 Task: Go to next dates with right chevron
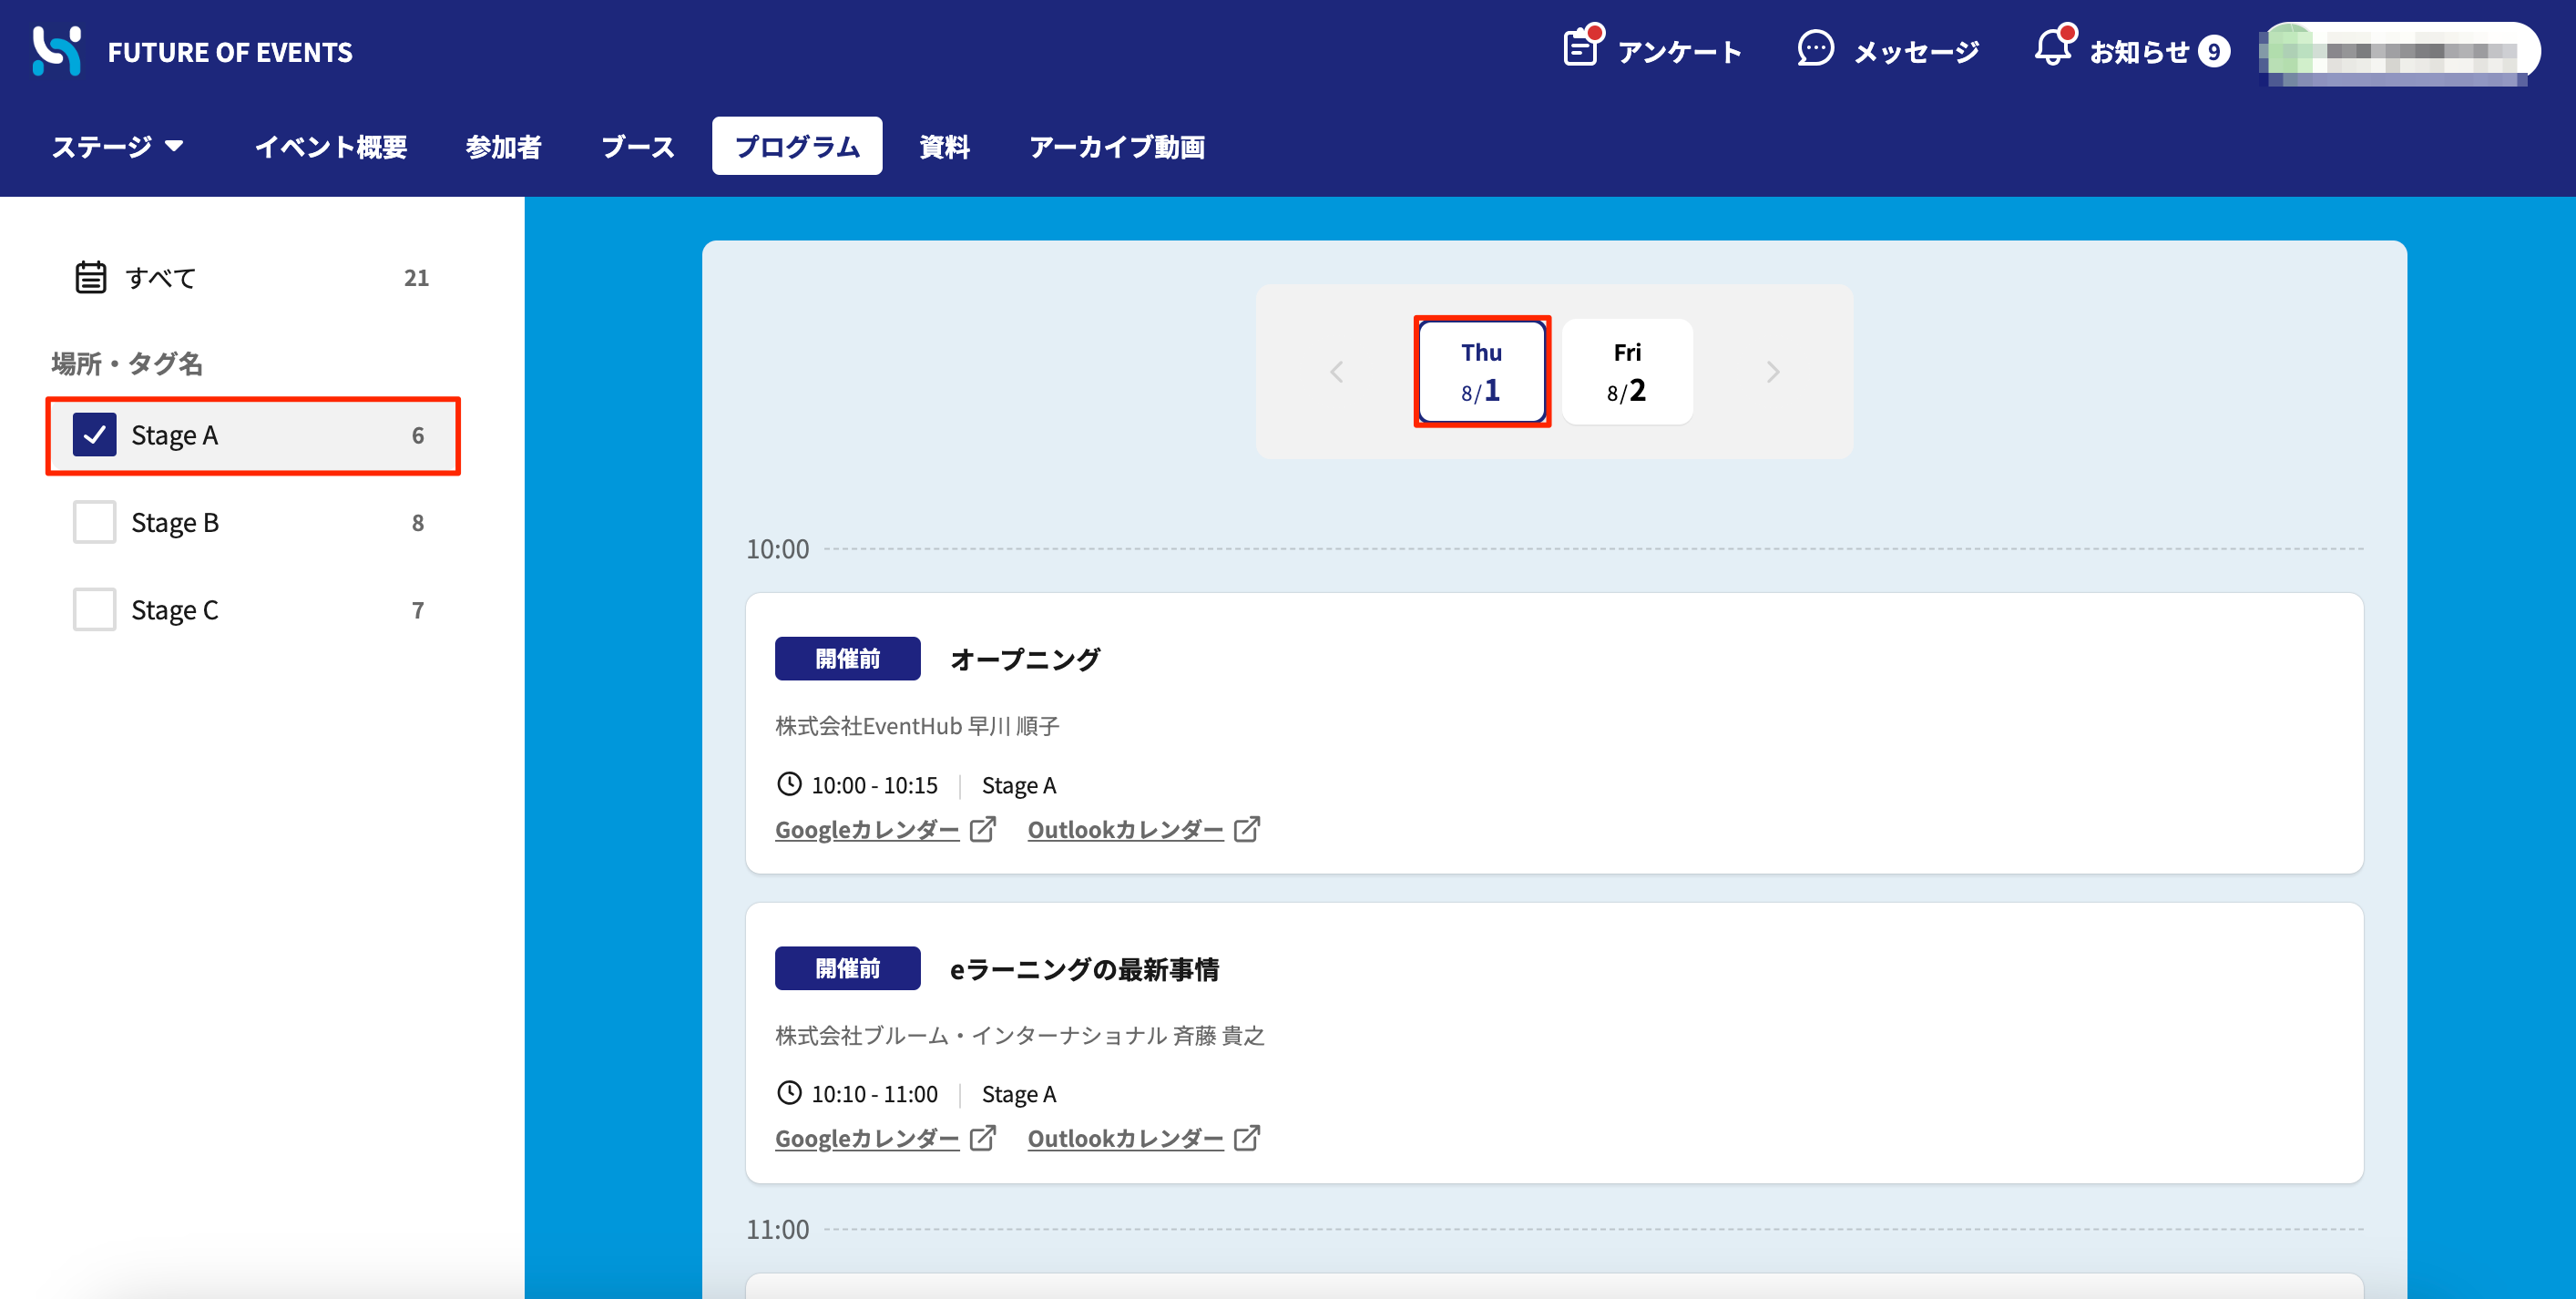1773,372
